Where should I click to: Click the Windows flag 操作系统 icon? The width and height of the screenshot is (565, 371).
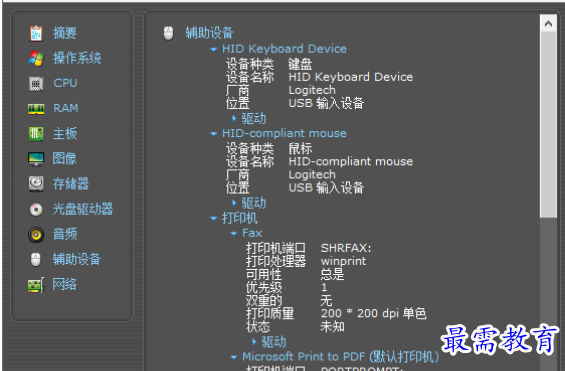click(x=36, y=58)
